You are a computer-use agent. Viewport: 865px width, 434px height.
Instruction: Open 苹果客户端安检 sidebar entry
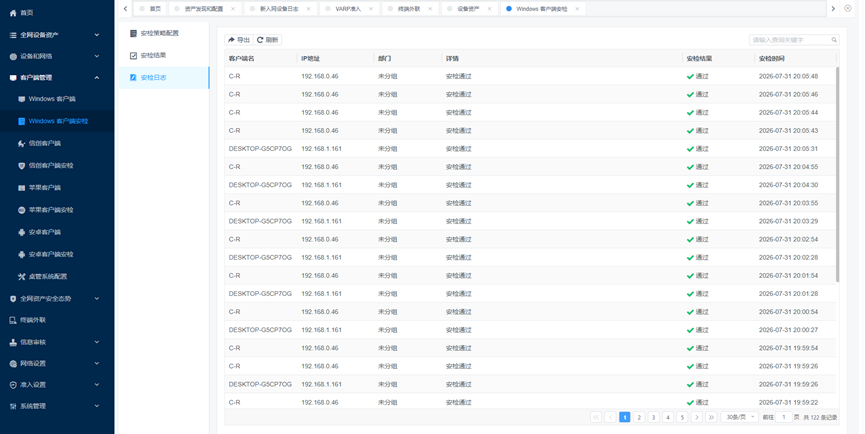(51, 210)
